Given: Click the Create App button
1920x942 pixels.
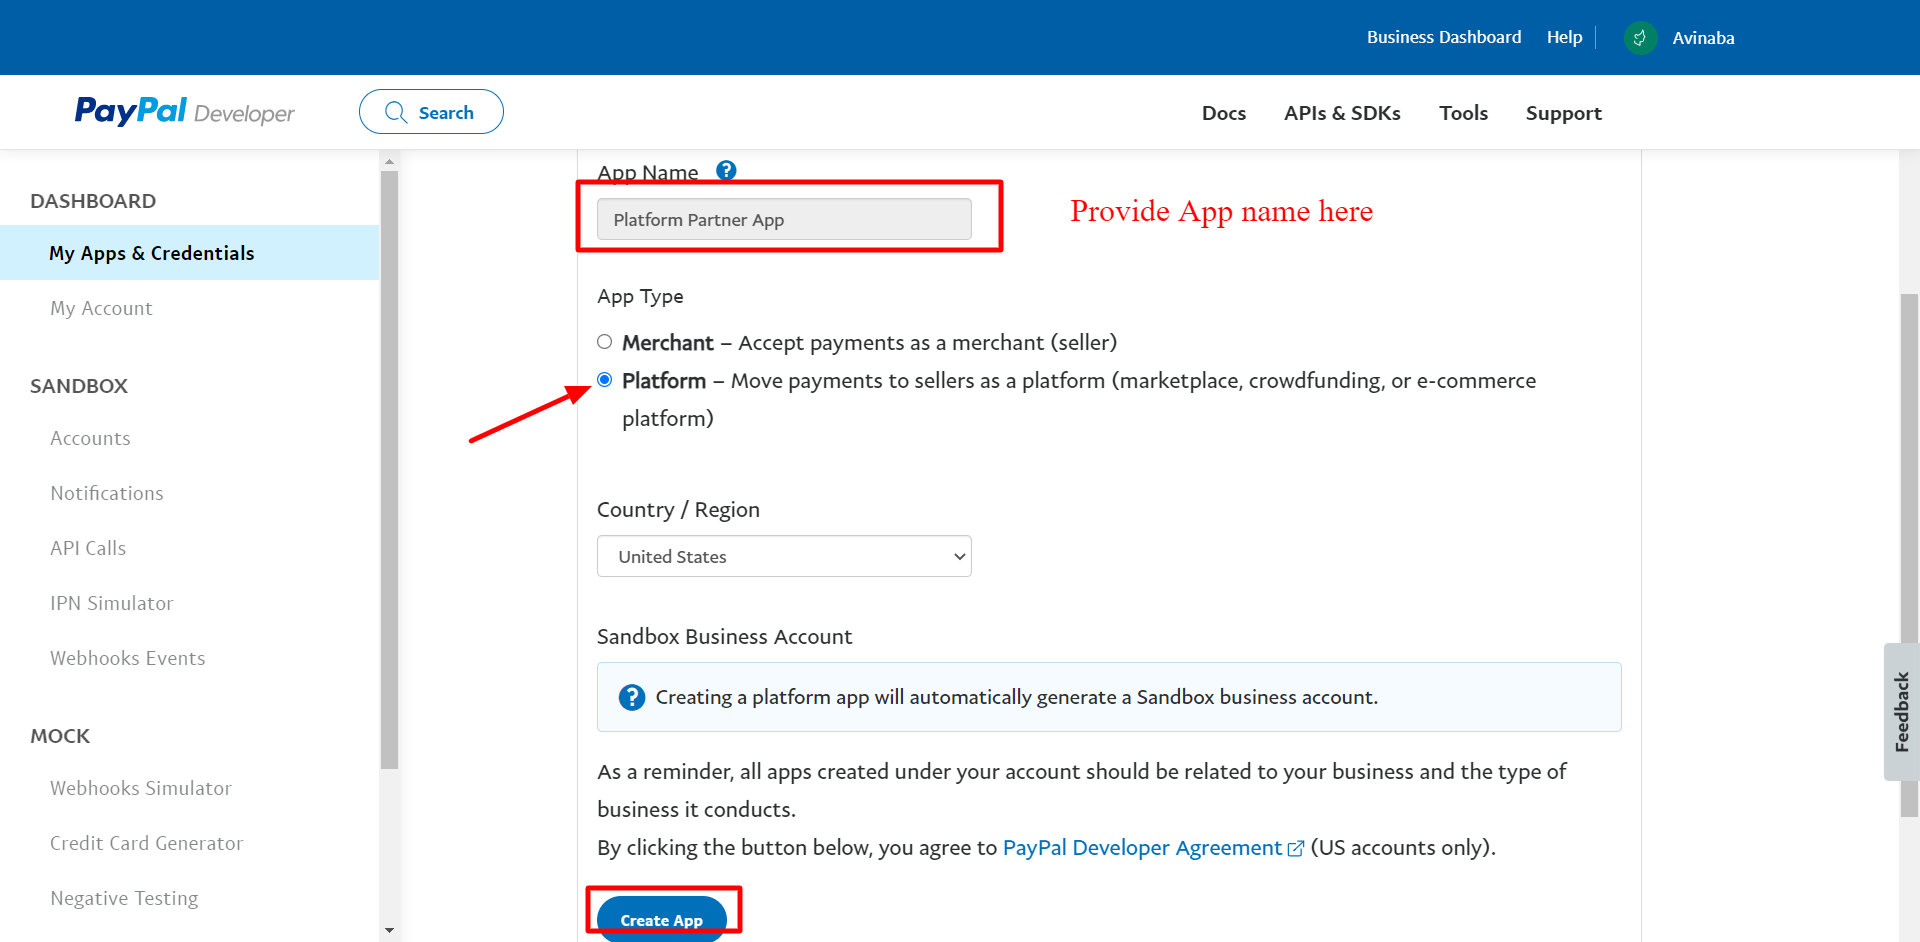Looking at the screenshot, I should click(x=662, y=919).
